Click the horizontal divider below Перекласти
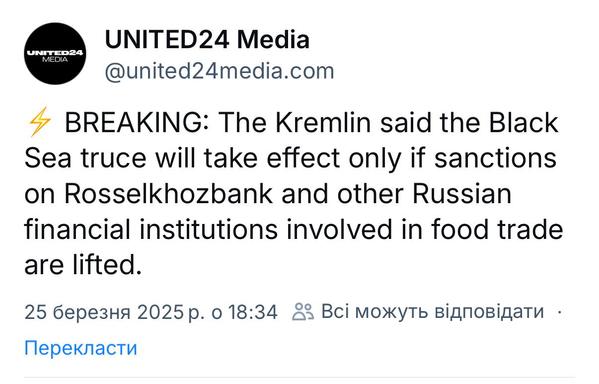The image size is (599, 384). 300,378
